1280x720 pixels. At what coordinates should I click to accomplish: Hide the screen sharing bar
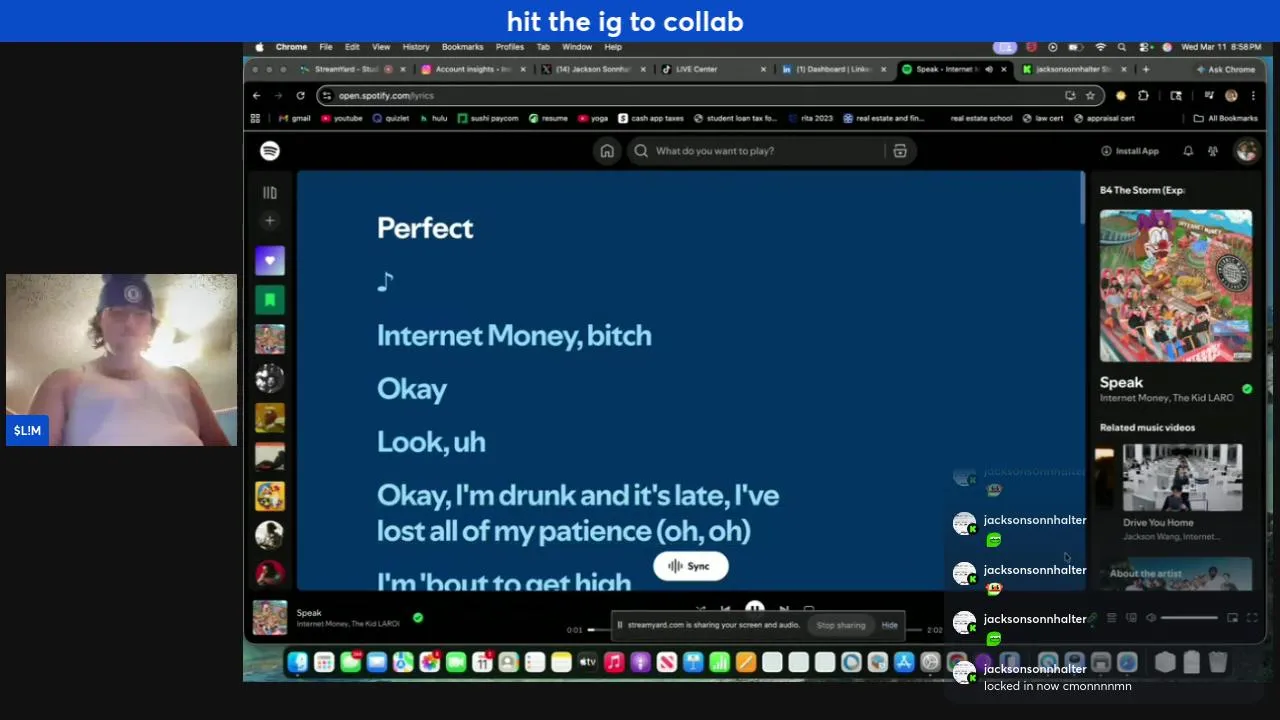click(x=889, y=626)
